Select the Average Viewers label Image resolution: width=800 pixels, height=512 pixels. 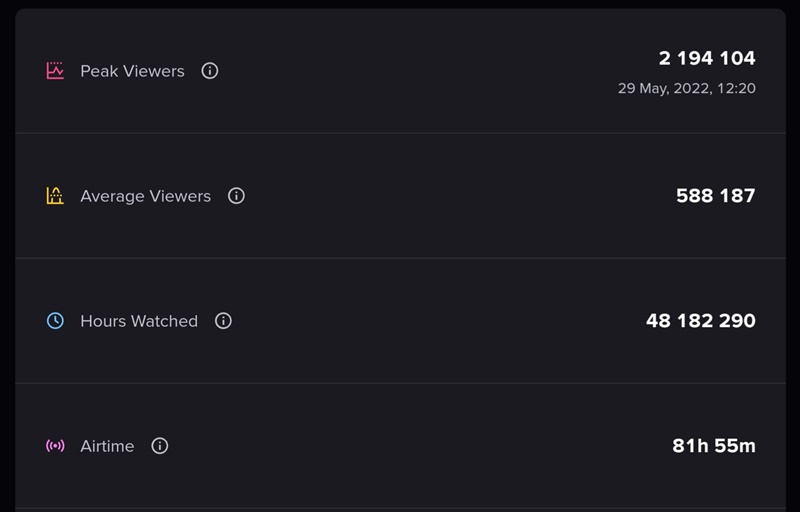click(145, 196)
